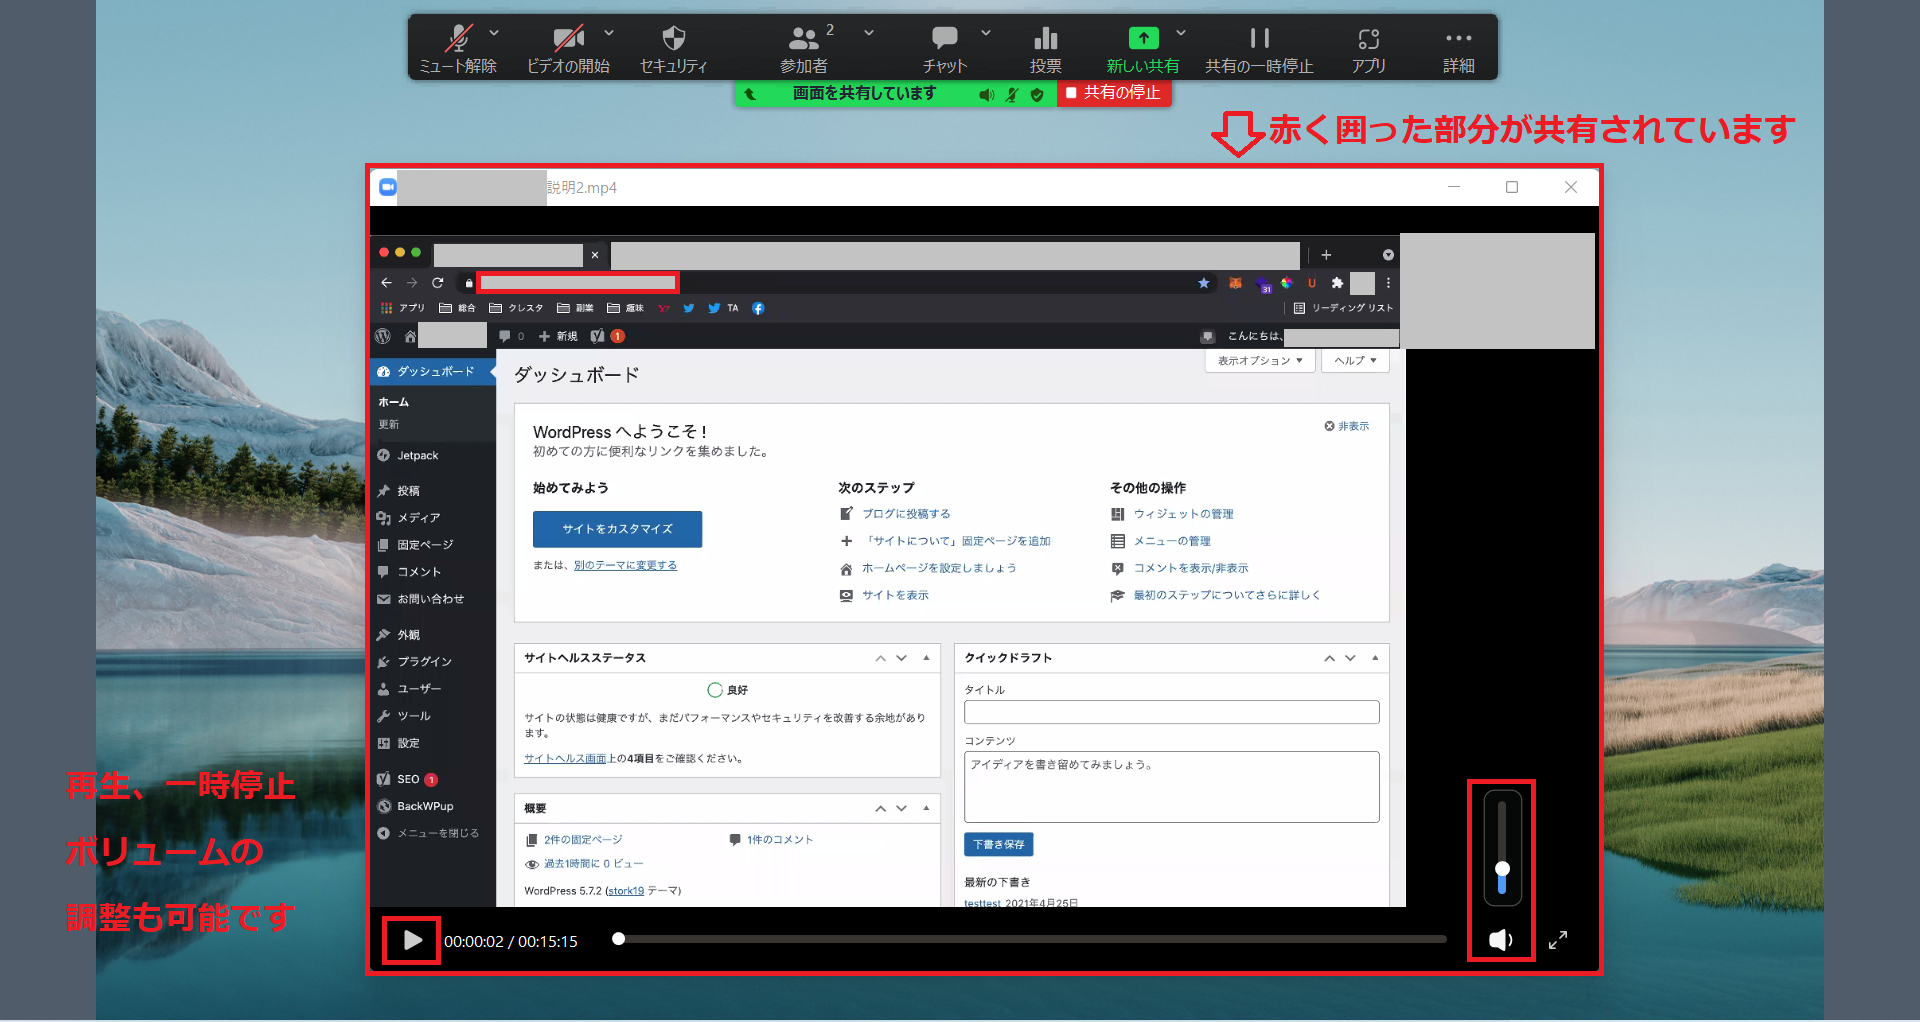Start the video camera

coord(568,40)
